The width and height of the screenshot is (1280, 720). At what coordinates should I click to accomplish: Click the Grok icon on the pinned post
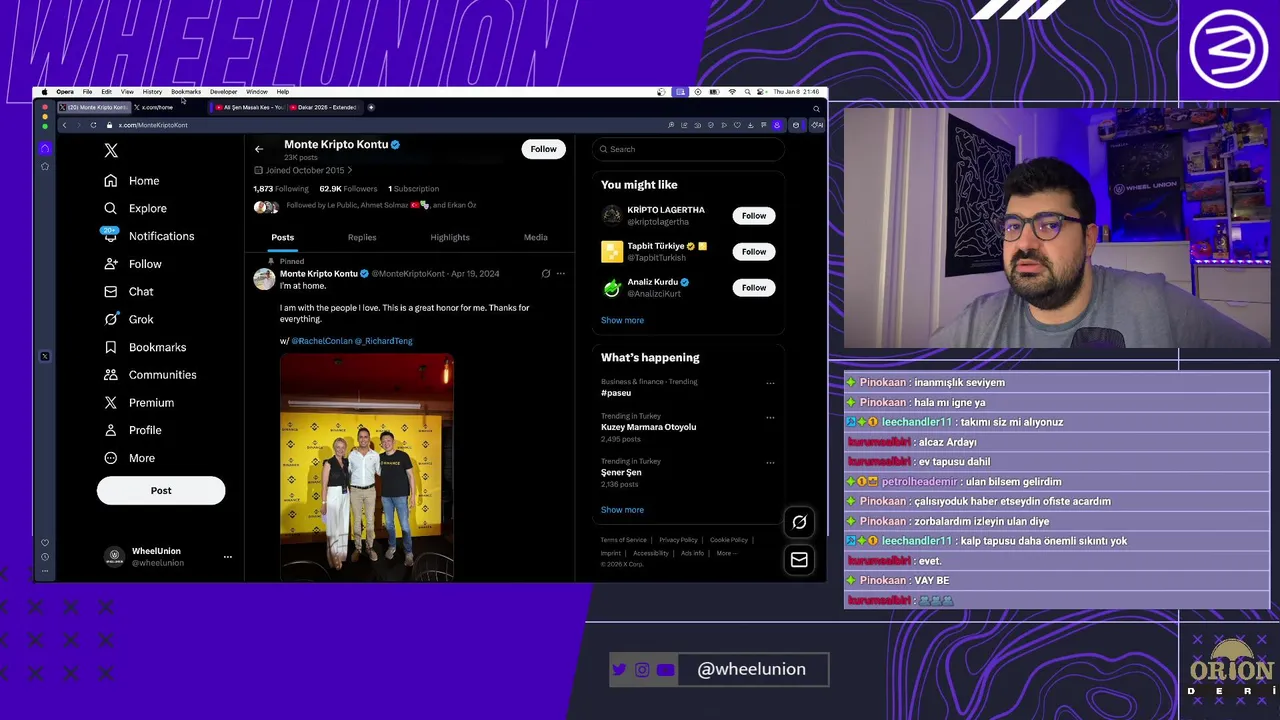[545, 274]
